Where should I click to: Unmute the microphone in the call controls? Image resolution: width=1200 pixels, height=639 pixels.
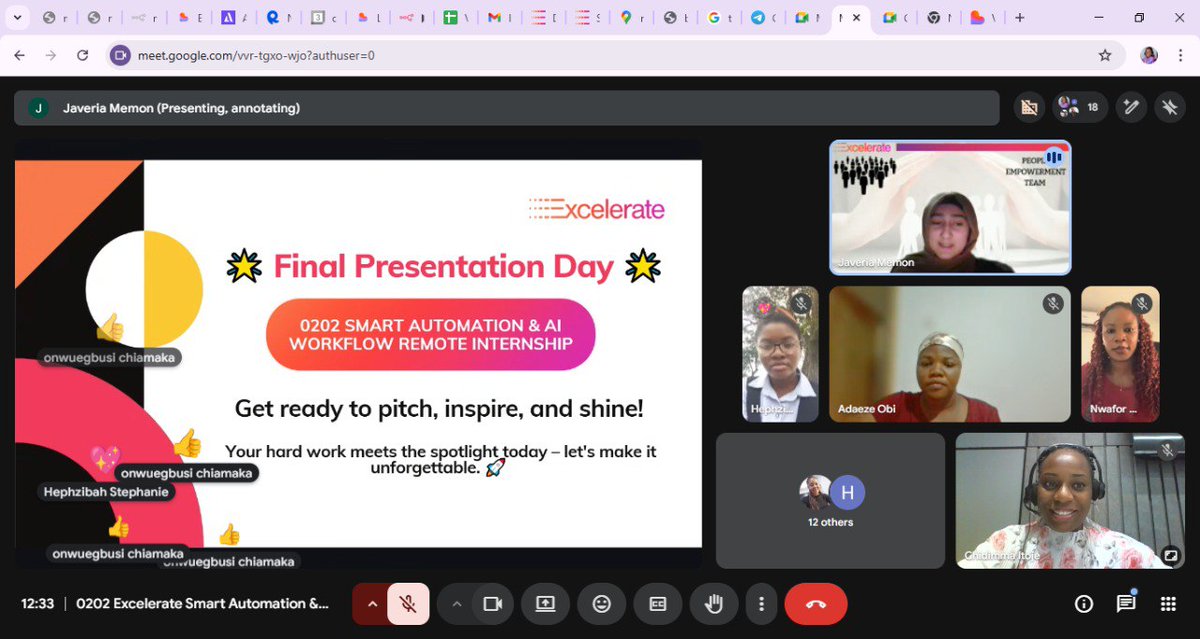point(408,604)
